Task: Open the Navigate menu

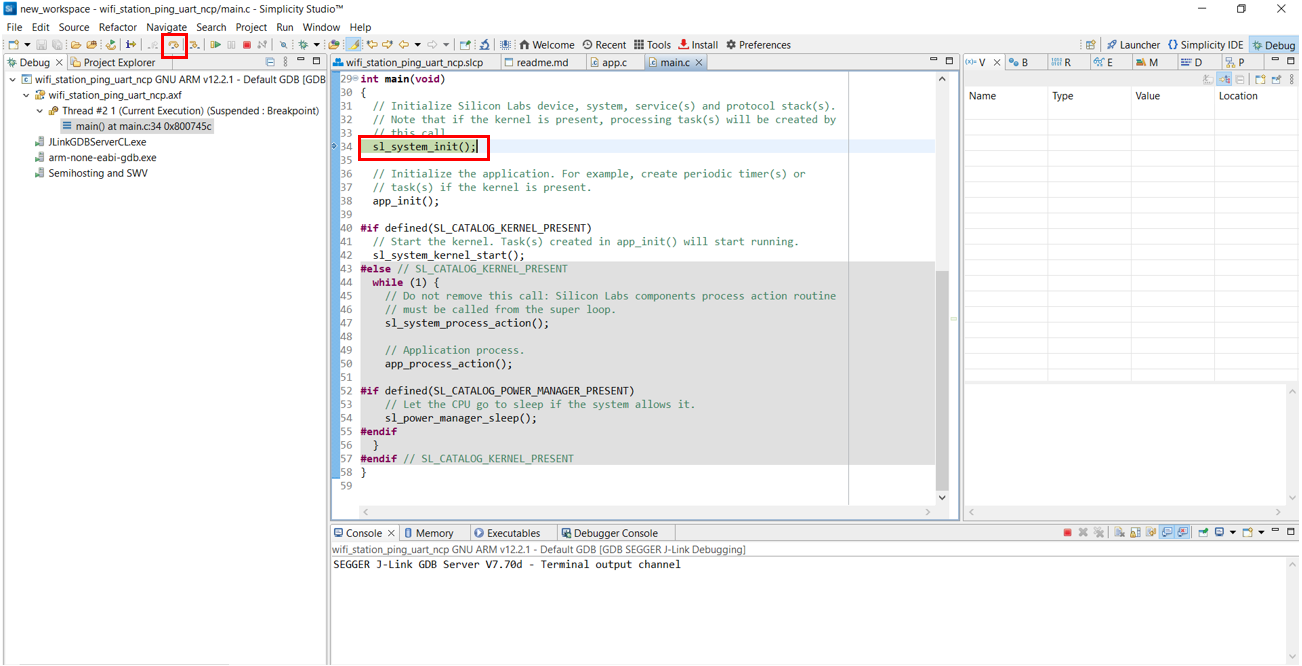Action: (x=166, y=27)
